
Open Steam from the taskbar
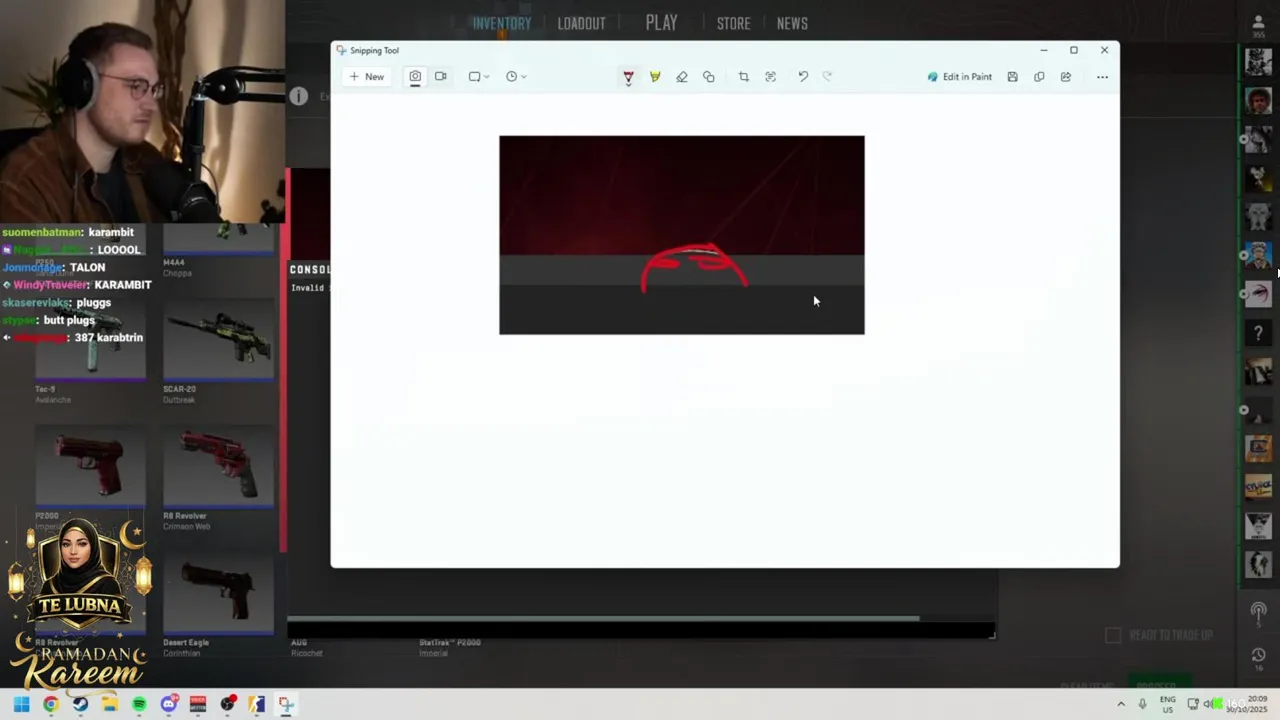pos(80,704)
